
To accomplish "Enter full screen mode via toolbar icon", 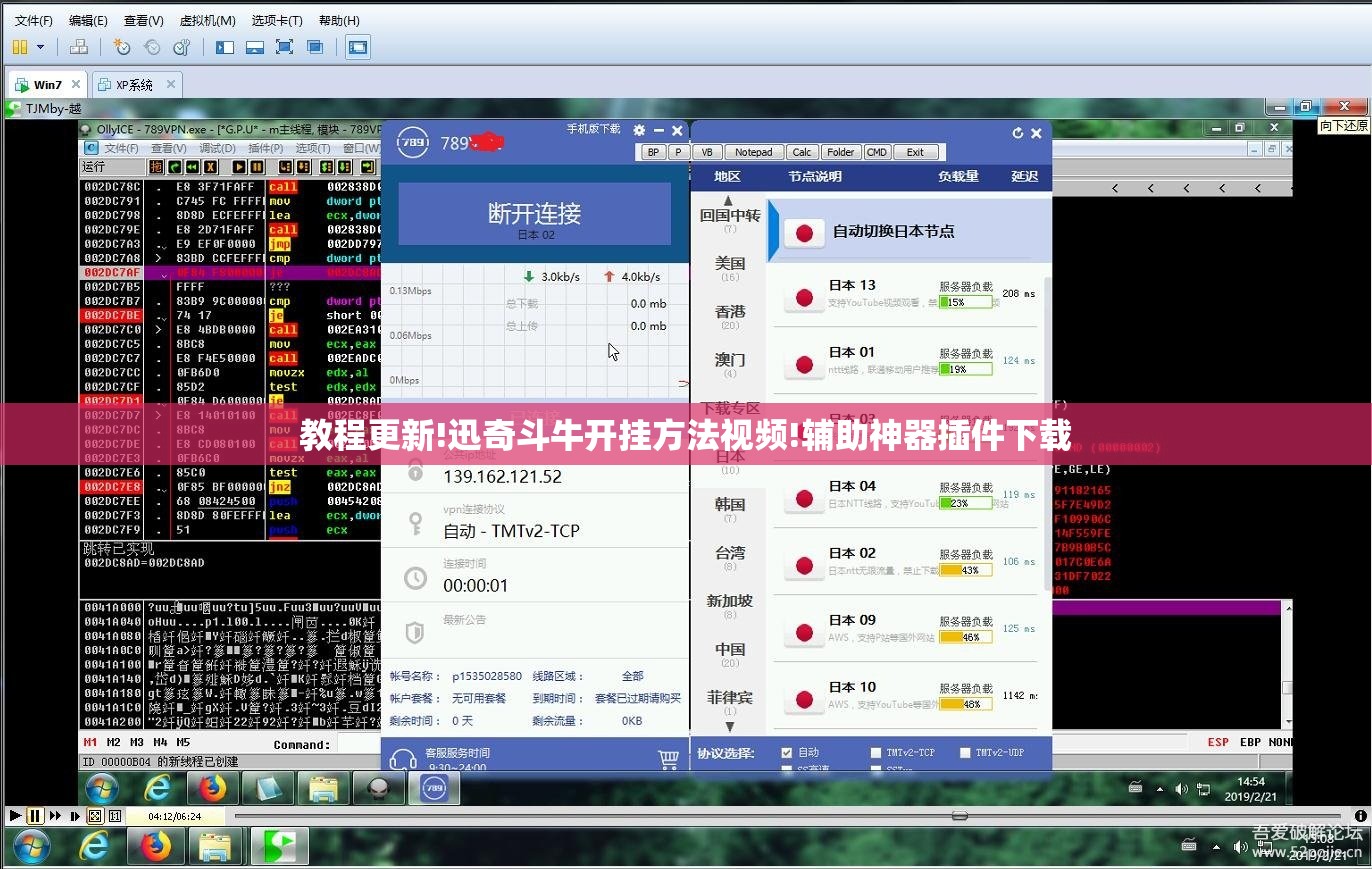I will click(285, 46).
